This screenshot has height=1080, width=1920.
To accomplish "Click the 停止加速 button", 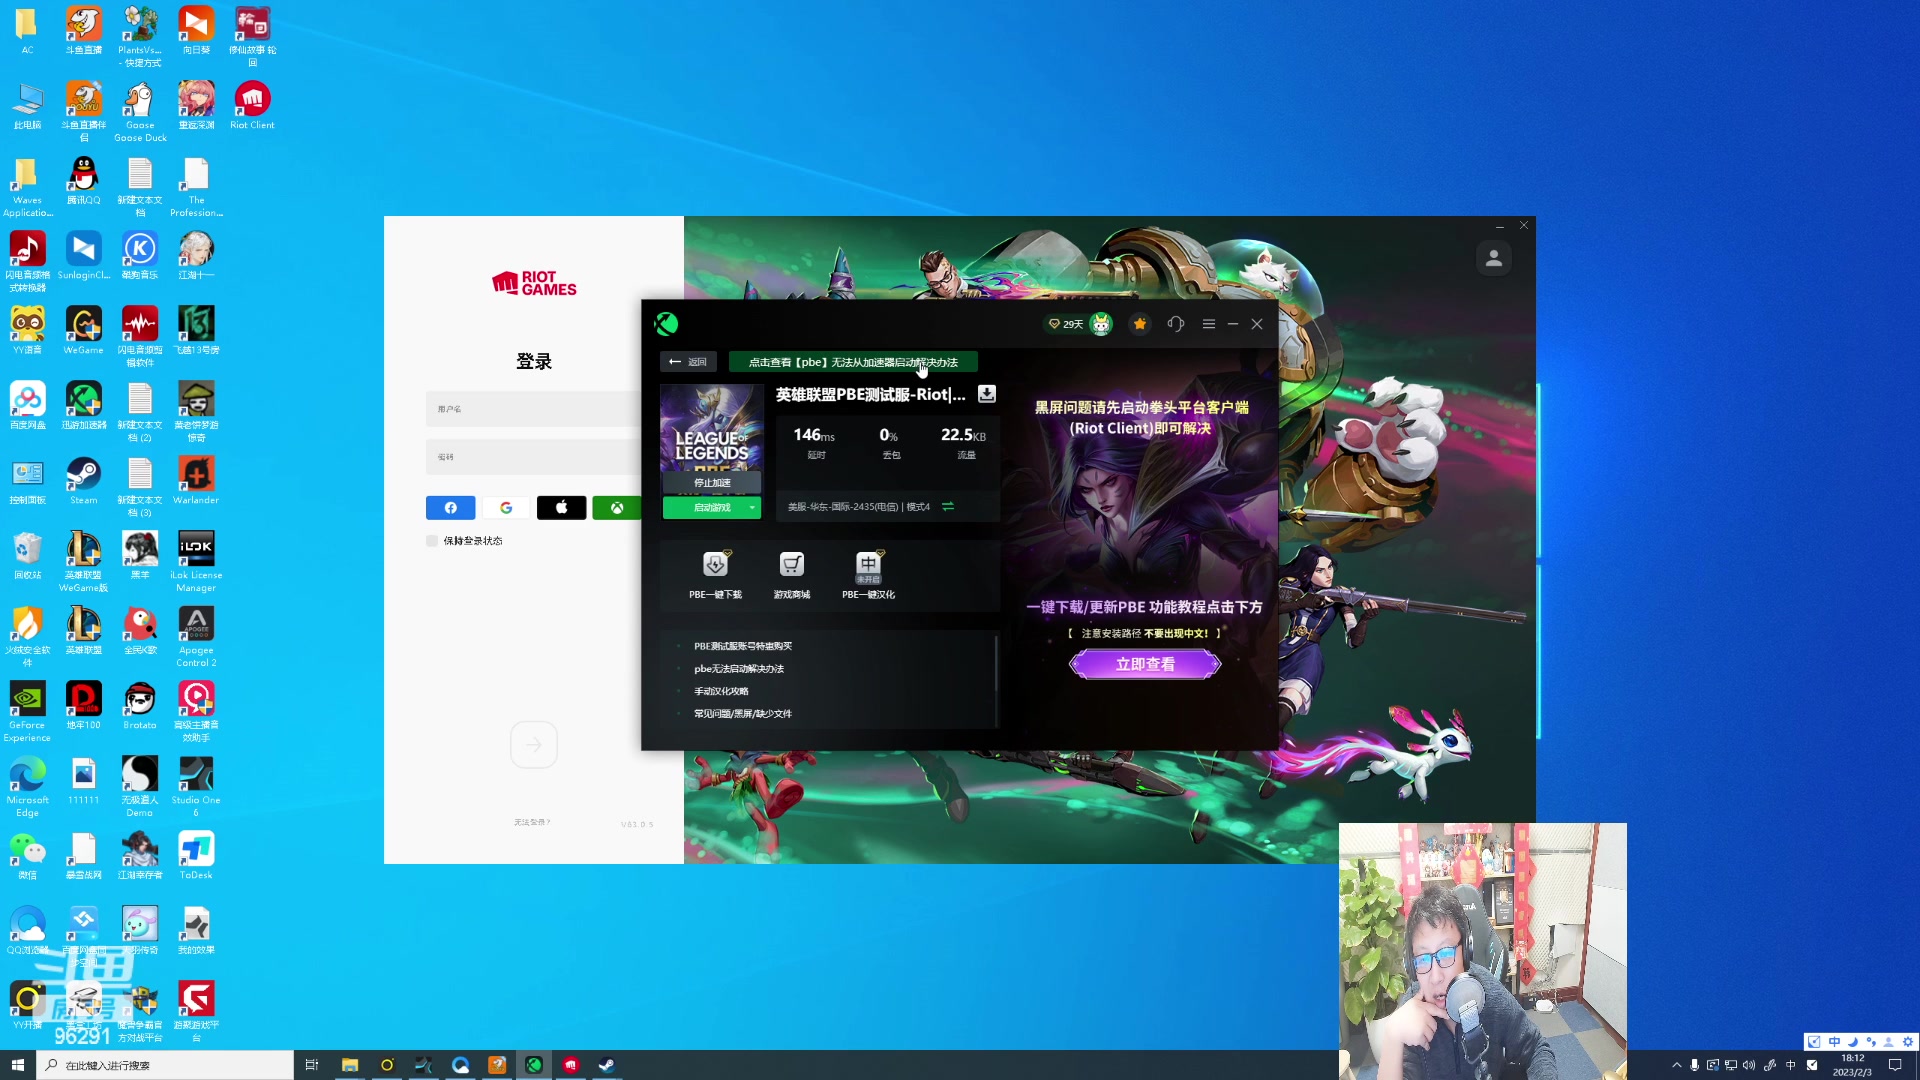I will pos(712,483).
